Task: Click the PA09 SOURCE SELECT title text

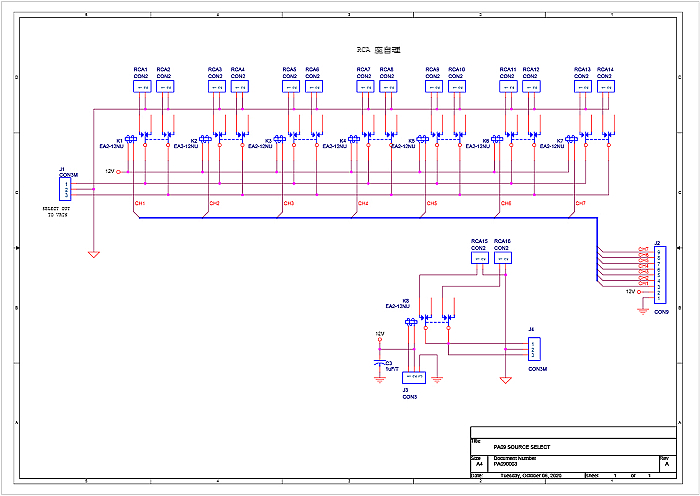Action: pos(521,446)
